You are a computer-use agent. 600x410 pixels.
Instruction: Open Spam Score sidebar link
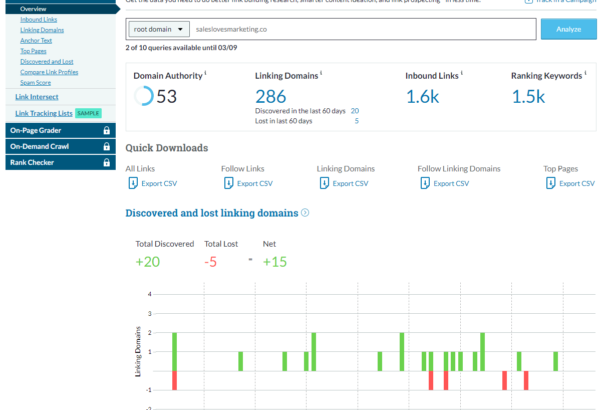click(x=36, y=83)
